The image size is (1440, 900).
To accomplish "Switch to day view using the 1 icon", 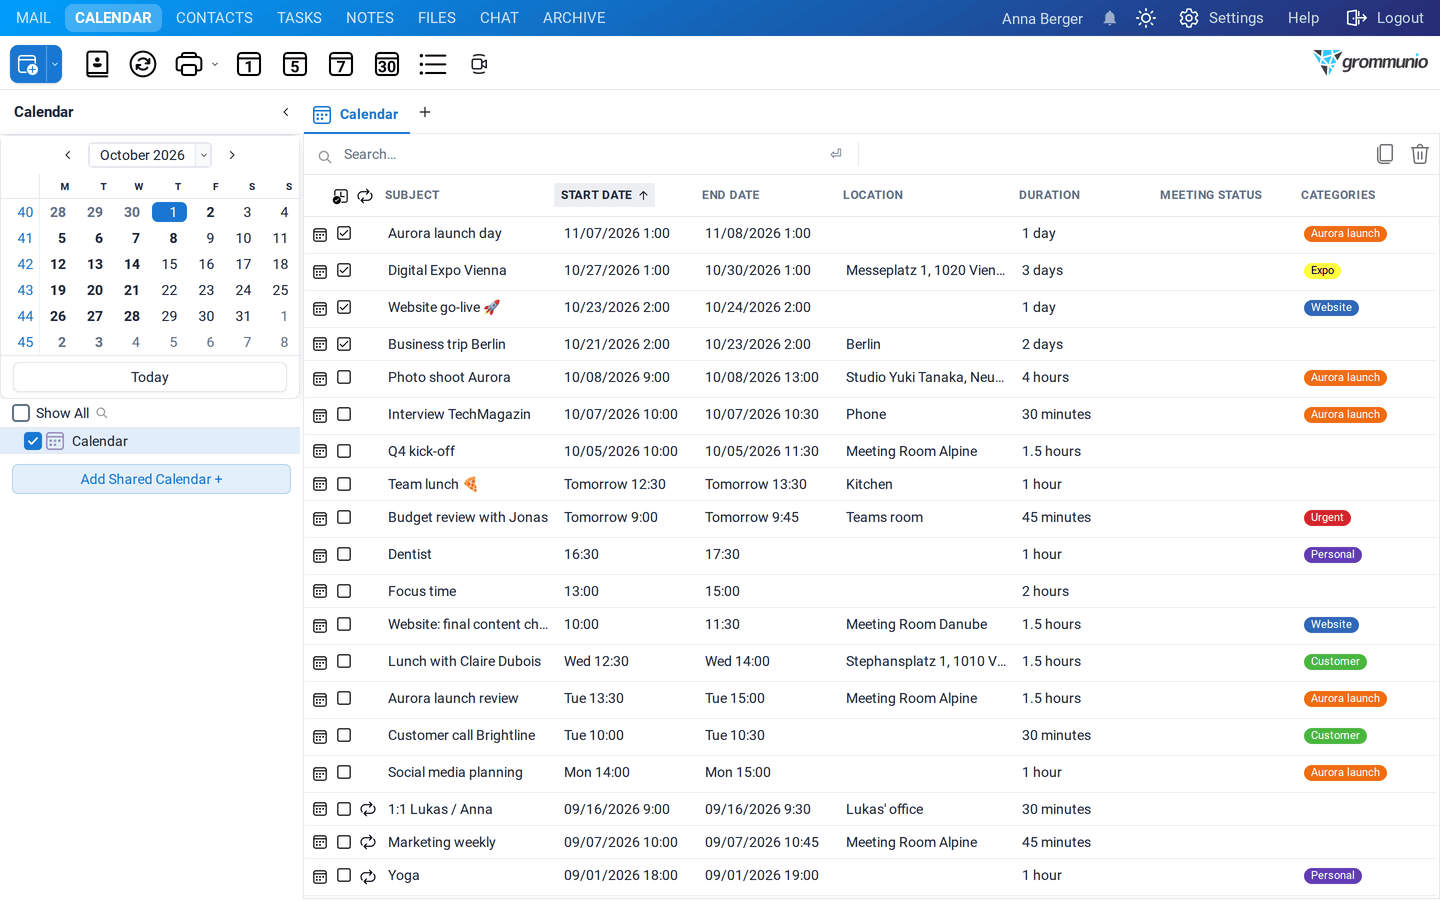I will click(x=249, y=64).
